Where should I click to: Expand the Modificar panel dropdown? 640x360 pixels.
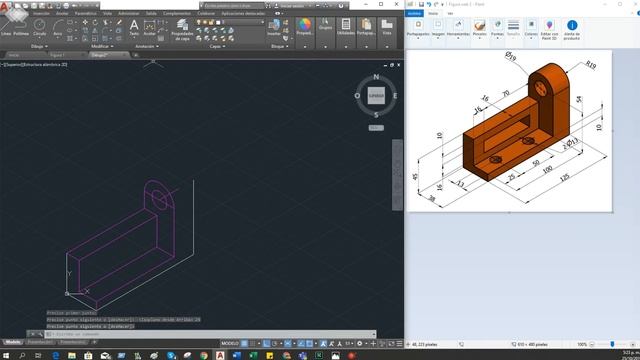pyautogui.click(x=102, y=46)
